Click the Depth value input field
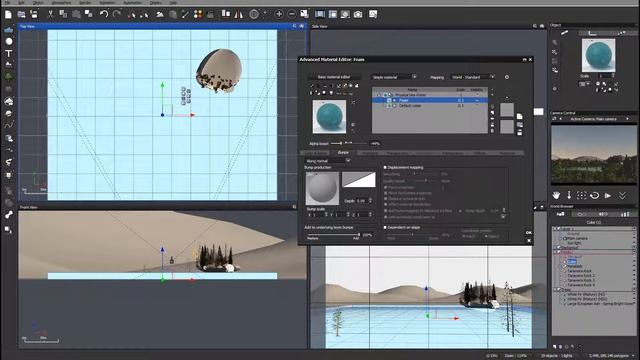The width and height of the screenshot is (640, 360). [362, 200]
